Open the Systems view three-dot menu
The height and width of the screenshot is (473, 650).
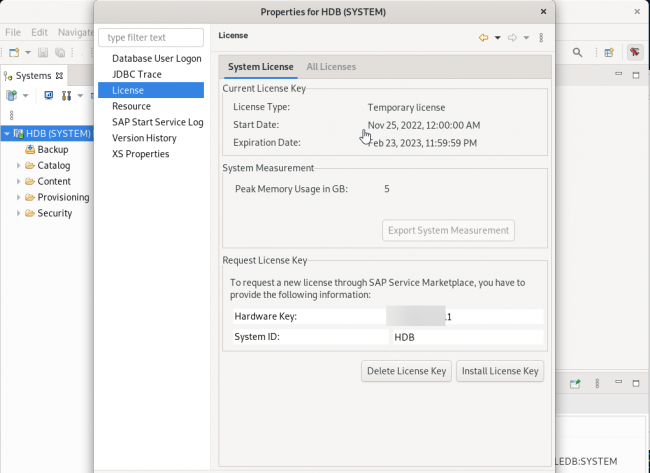point(12,115)
